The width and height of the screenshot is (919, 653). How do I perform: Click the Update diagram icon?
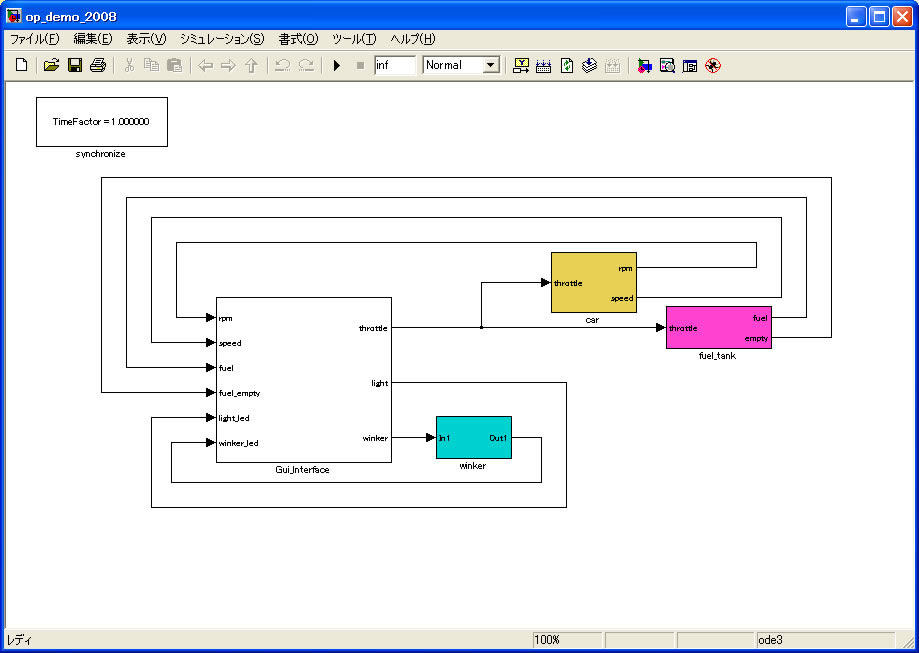coord(567,66)
